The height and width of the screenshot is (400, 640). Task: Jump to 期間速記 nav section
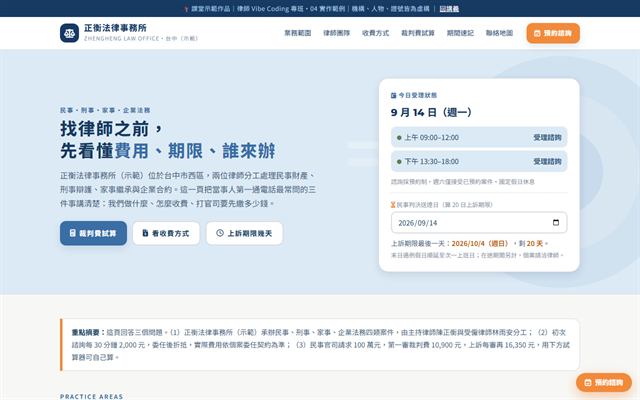460,33
